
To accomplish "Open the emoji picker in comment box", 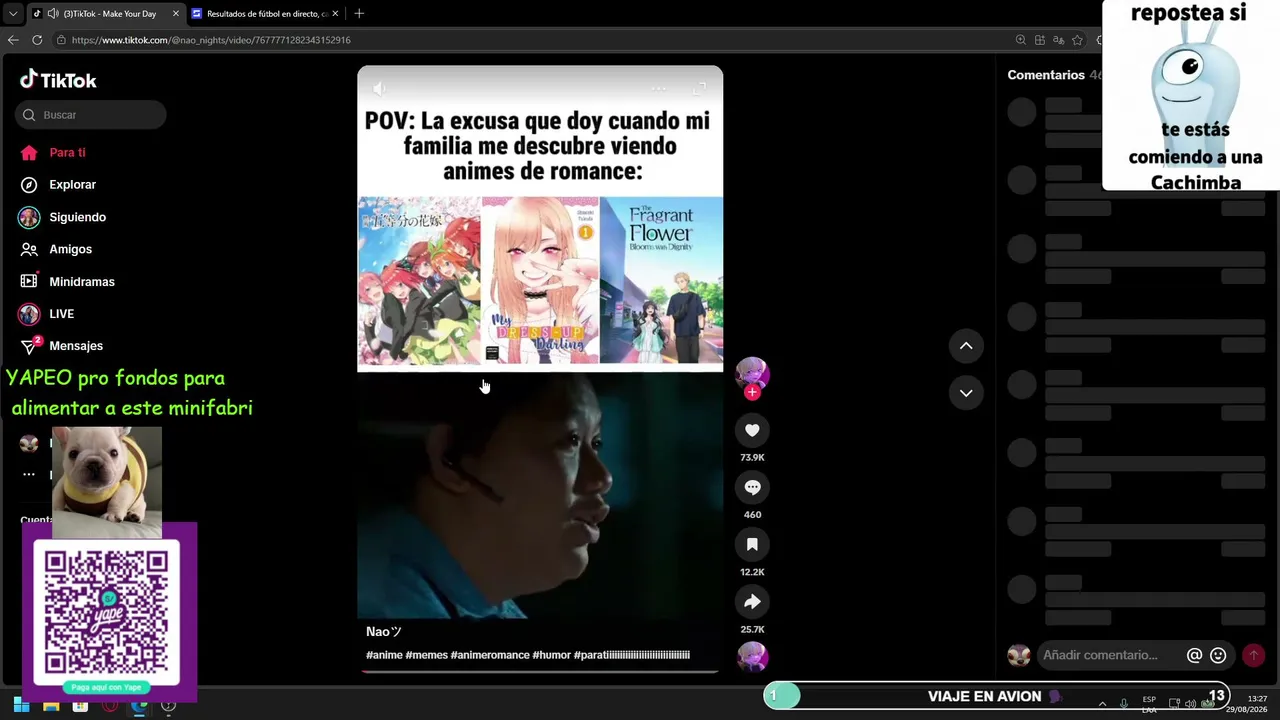I will [x=1218, y=655].
